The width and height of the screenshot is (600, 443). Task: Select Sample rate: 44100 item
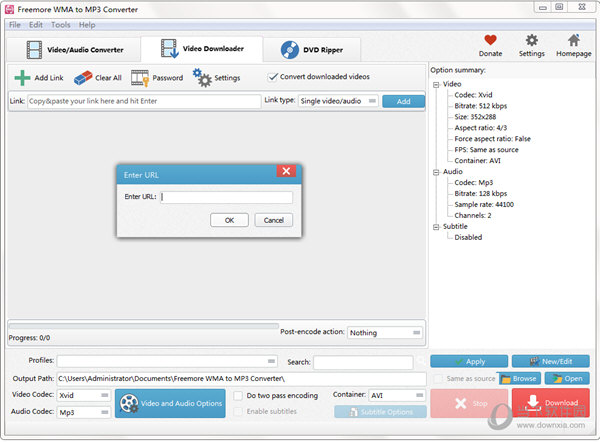pos(484,204)
